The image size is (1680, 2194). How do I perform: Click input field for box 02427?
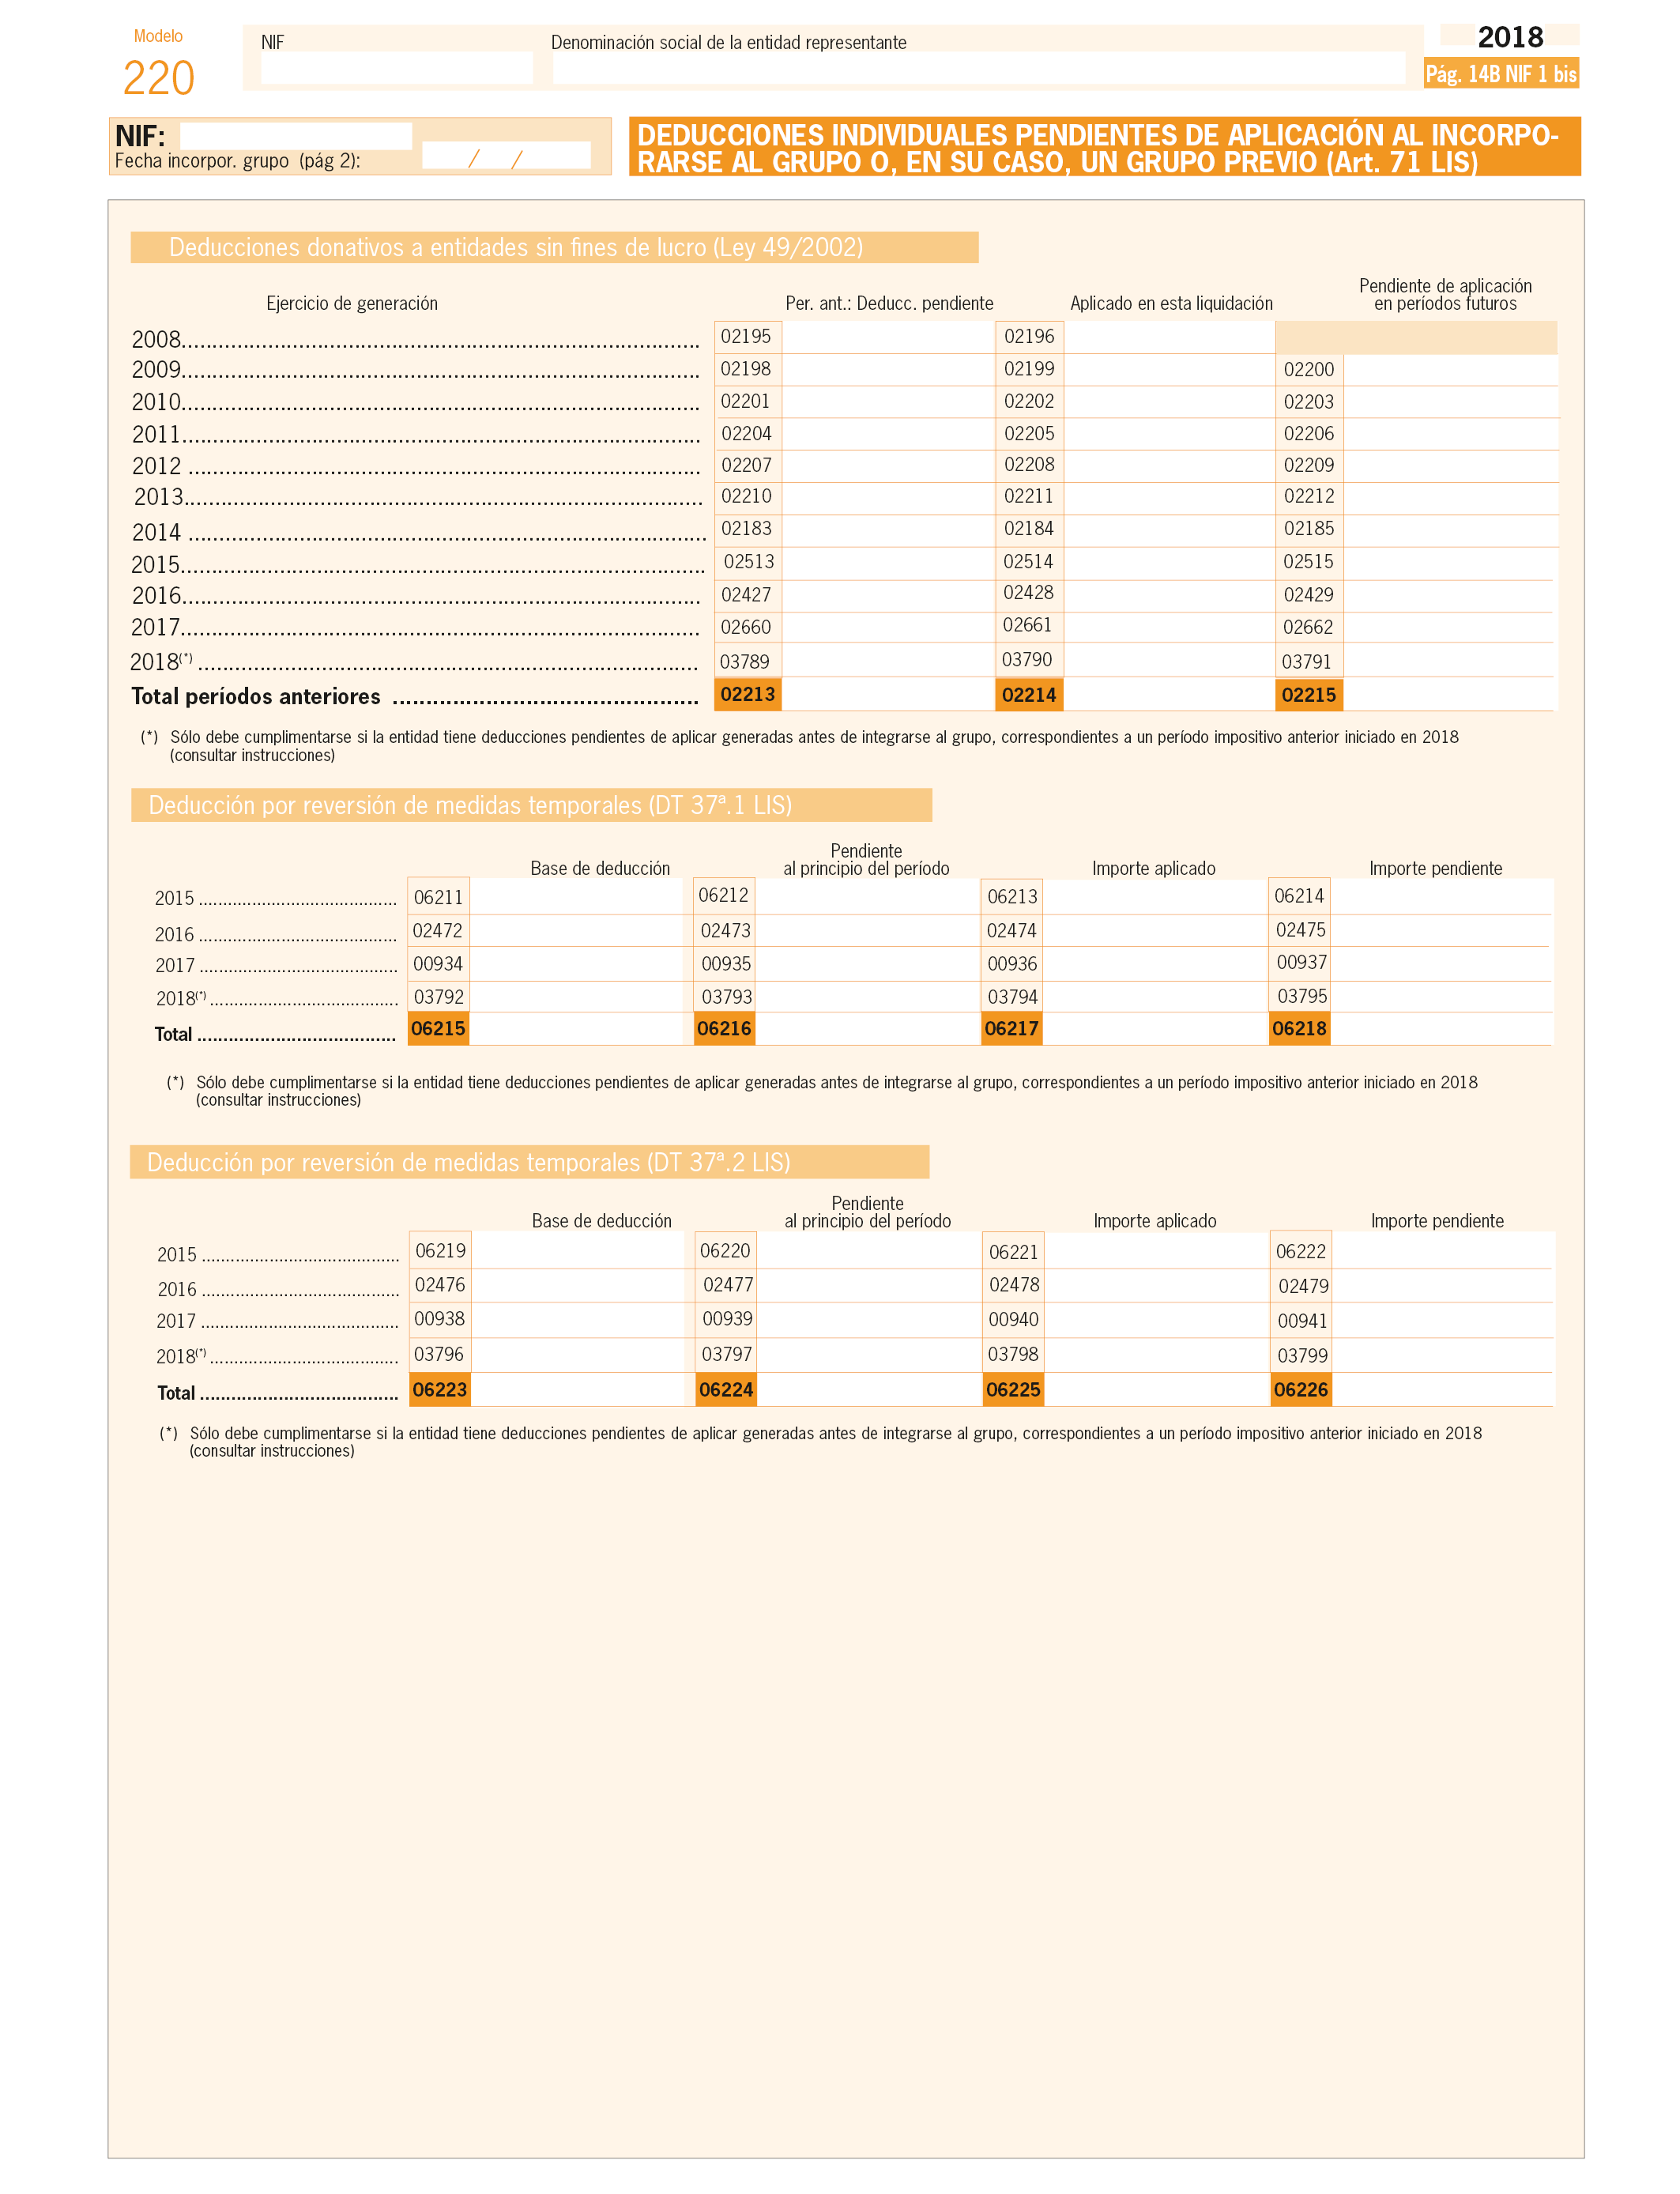[x=888, y=596]
